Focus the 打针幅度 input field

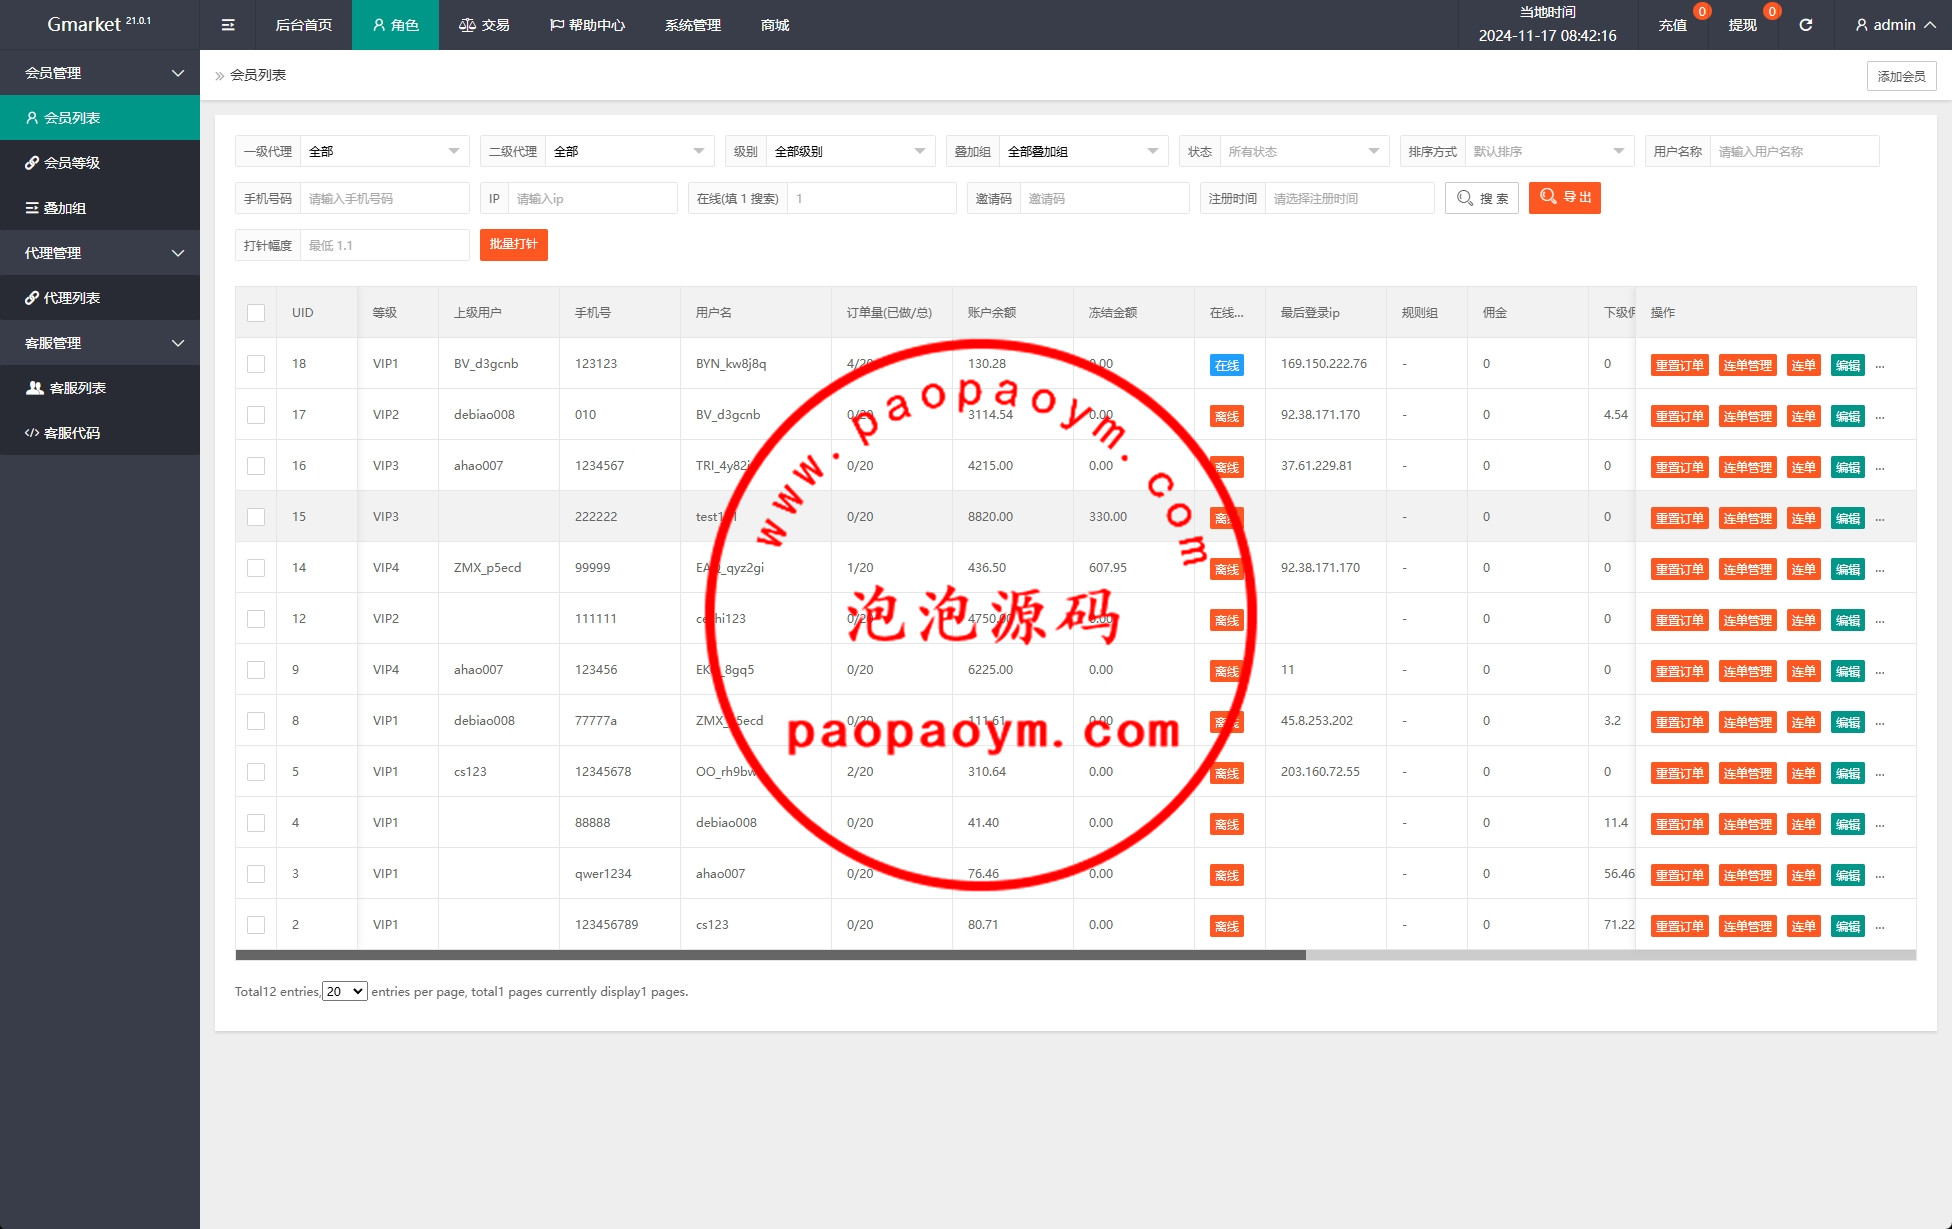(x=385, y=245)
